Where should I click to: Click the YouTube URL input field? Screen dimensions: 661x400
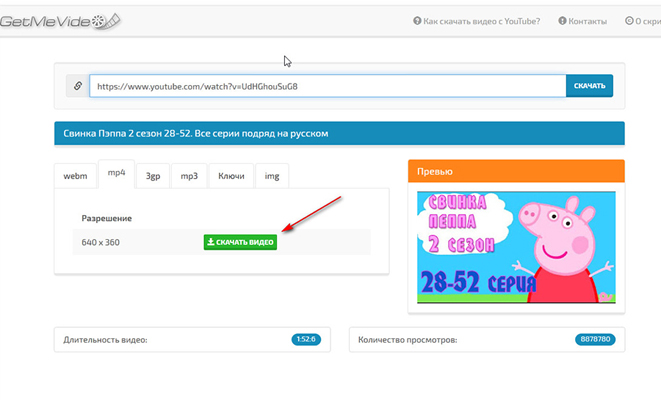pyautogui.click(x=327, y=86)
